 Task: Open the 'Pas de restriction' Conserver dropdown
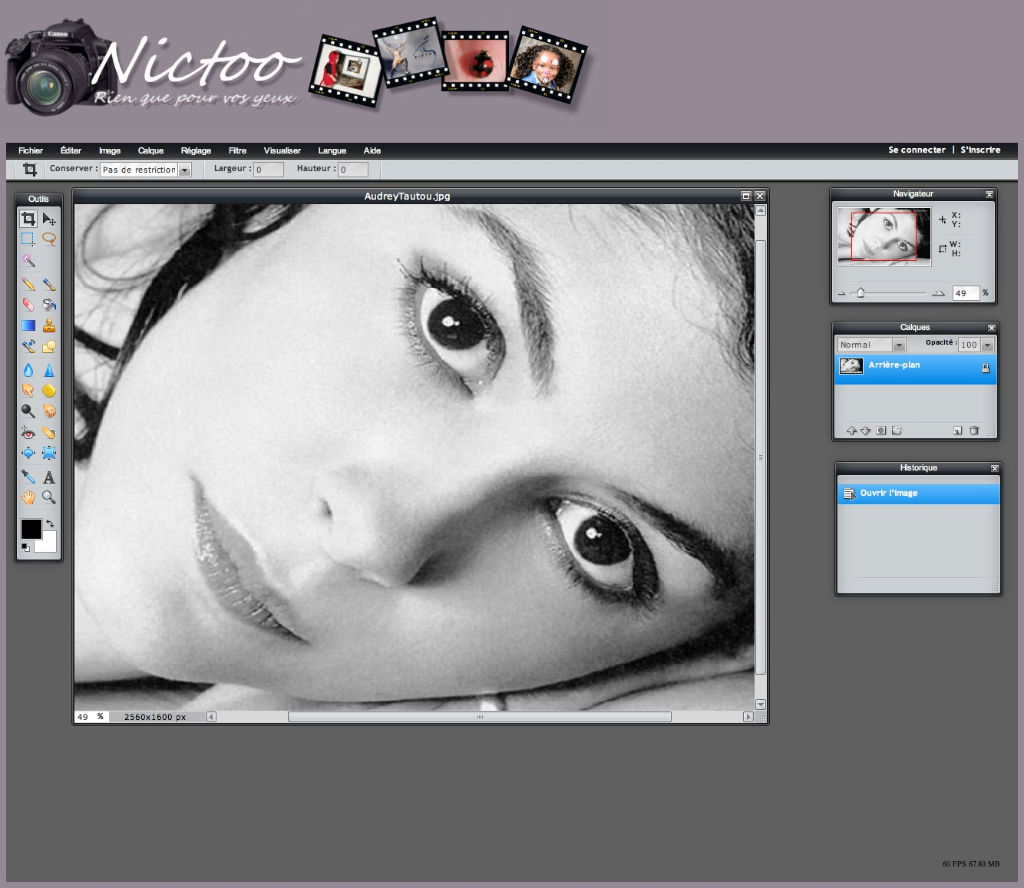click(183, 169)
